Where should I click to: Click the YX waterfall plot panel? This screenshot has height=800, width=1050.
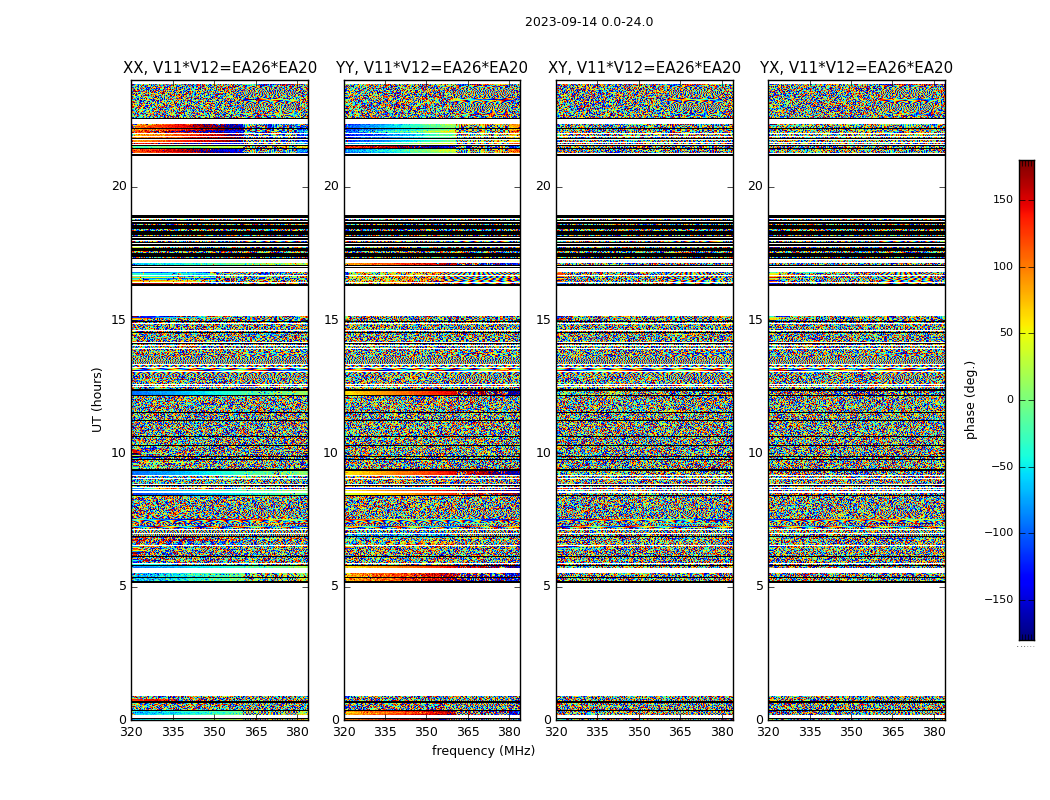pyautogui.click(x=857, y=400)
